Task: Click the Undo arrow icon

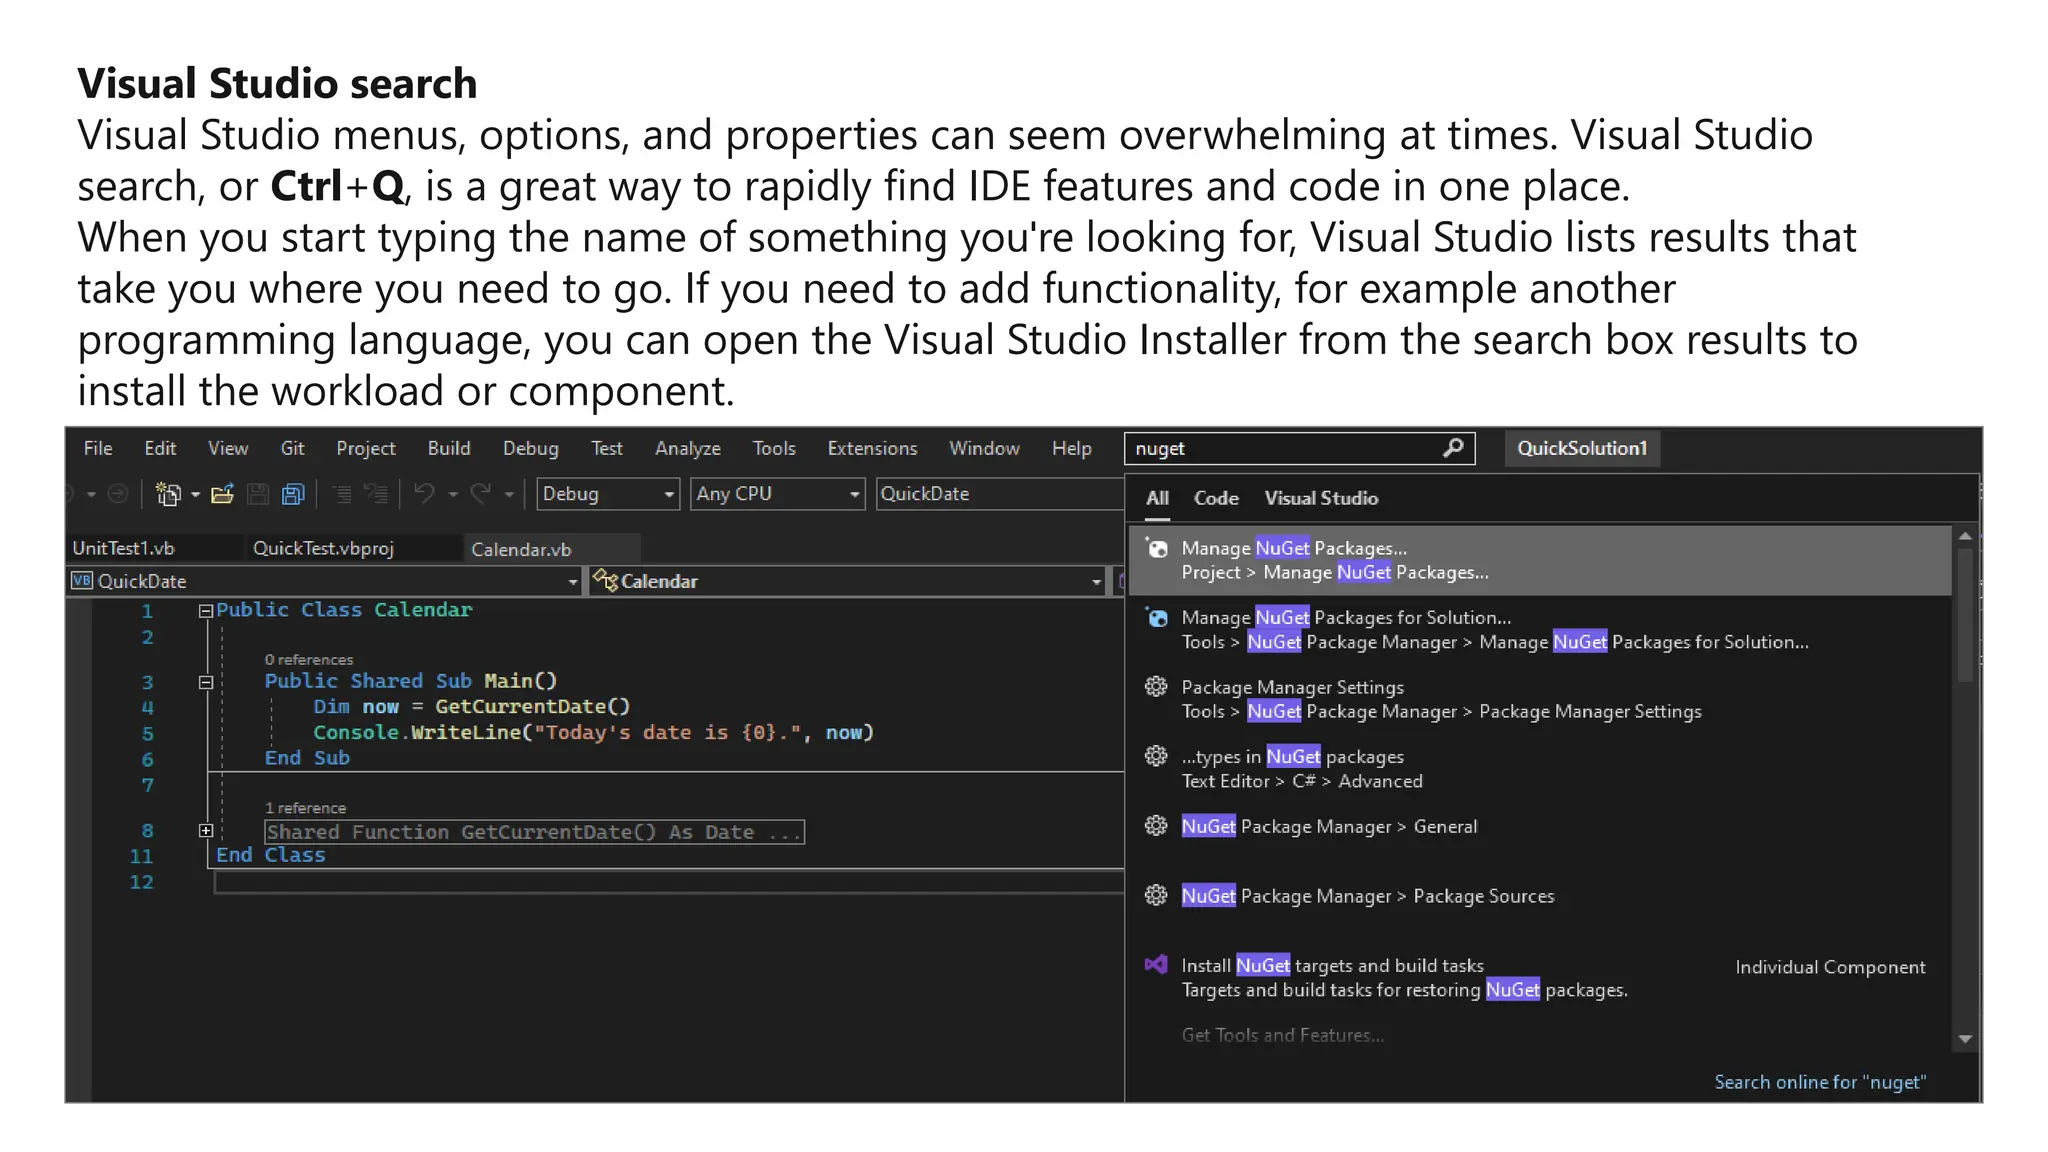Action: (425, 494)
